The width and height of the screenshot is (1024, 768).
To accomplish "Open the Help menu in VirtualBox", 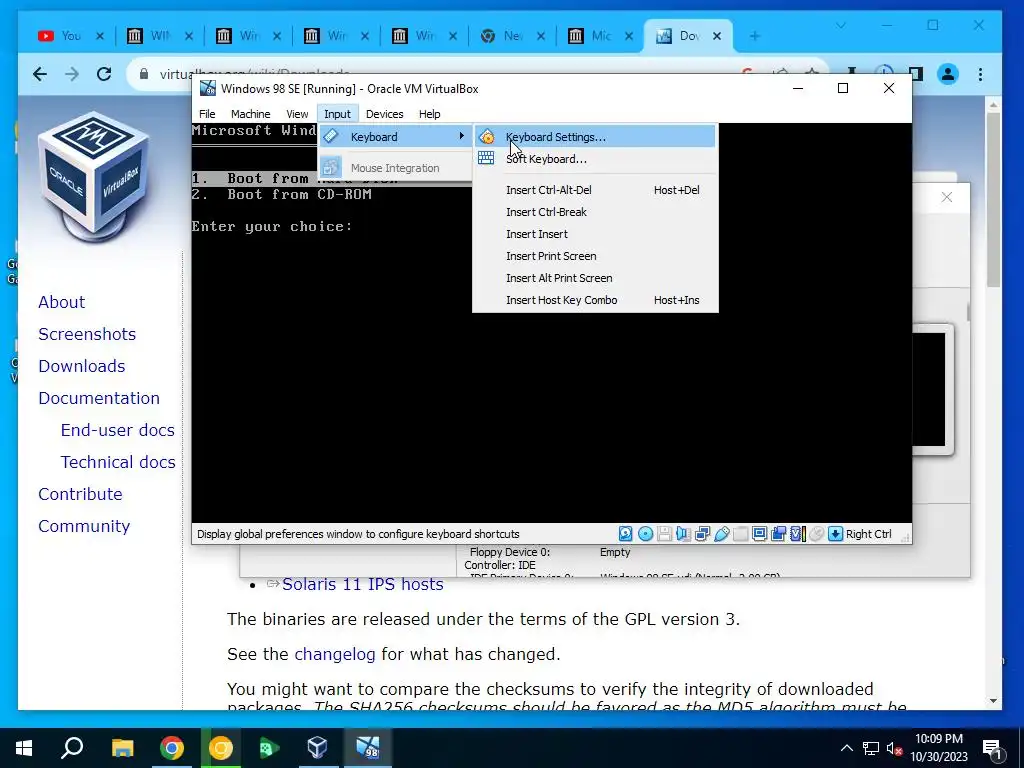I will click(x=429, y=114).
